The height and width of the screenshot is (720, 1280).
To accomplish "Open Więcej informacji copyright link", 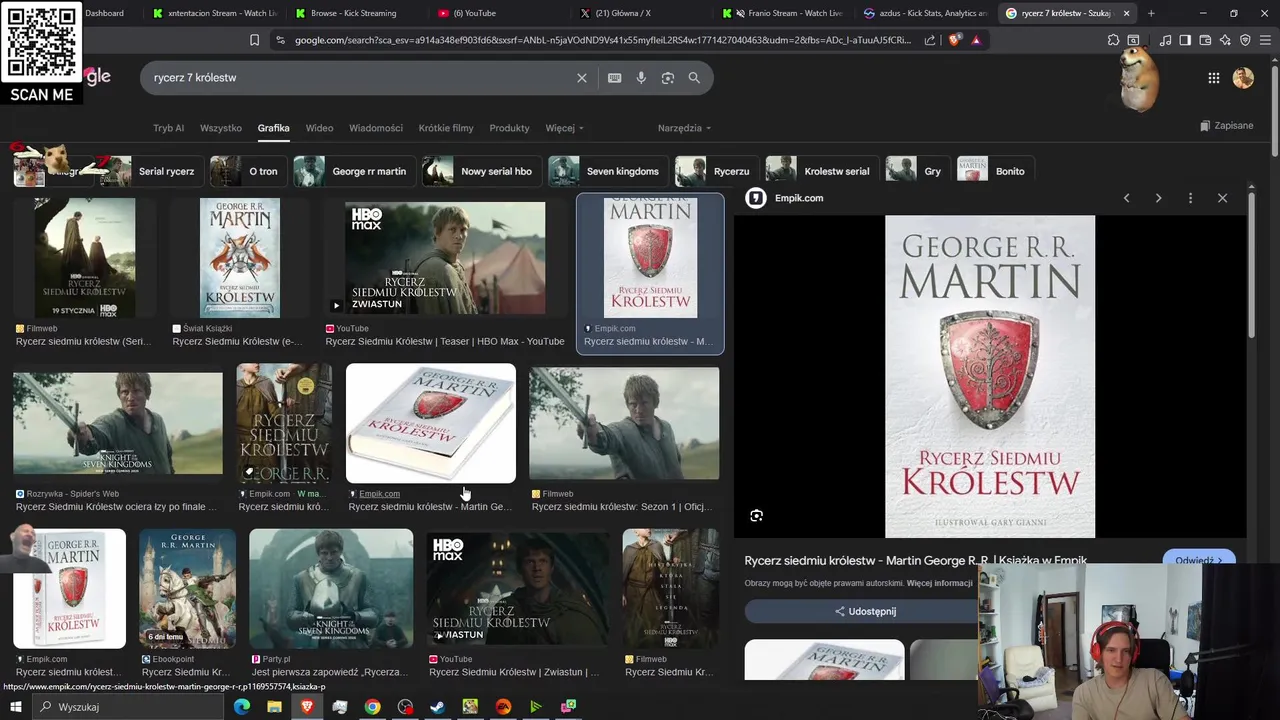I will point(939,583).
